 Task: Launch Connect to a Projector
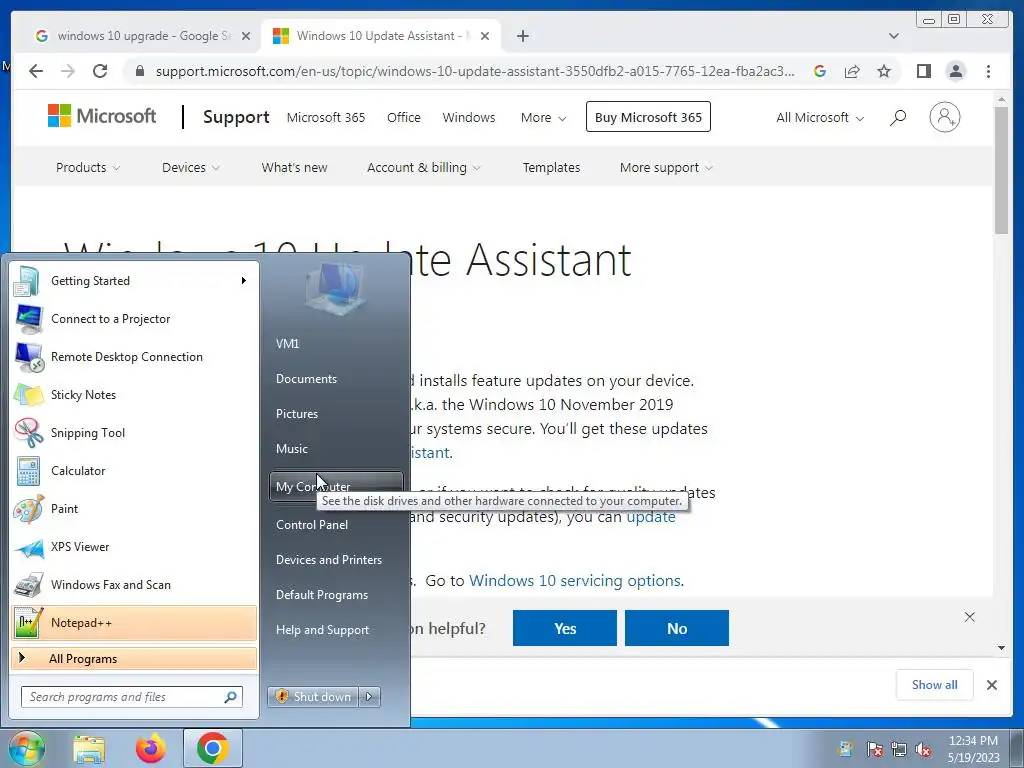click(x=134, y=319)
